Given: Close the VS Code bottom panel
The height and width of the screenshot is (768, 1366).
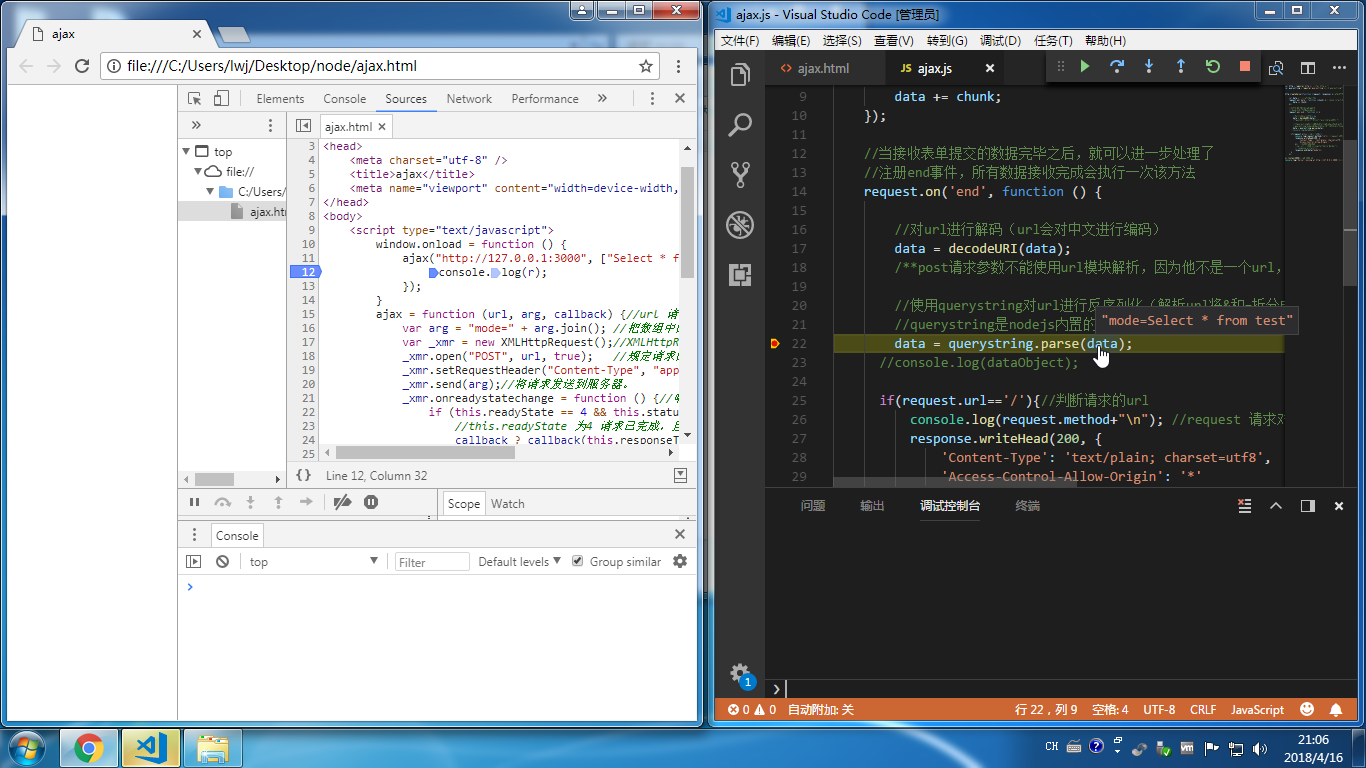Looking at the screenshot, I should (1339, 506).
